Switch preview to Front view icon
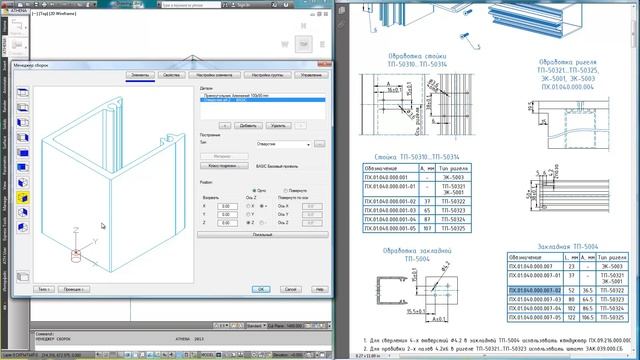 [23, 153]
